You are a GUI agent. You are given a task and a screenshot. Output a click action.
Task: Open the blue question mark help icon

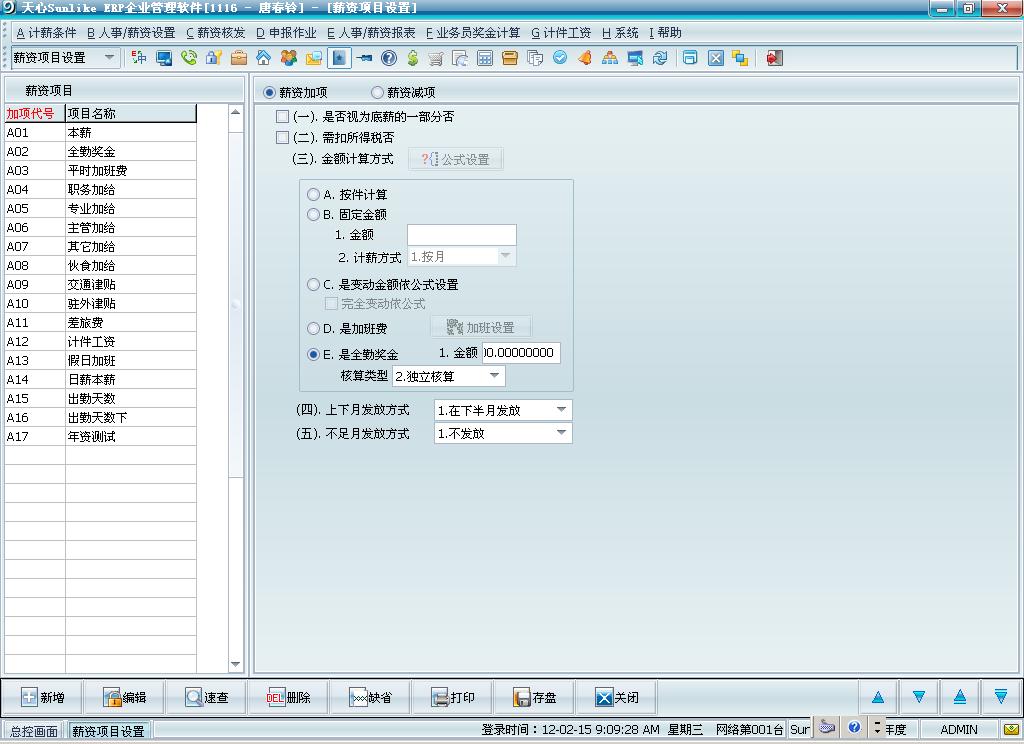pos(389,58)
